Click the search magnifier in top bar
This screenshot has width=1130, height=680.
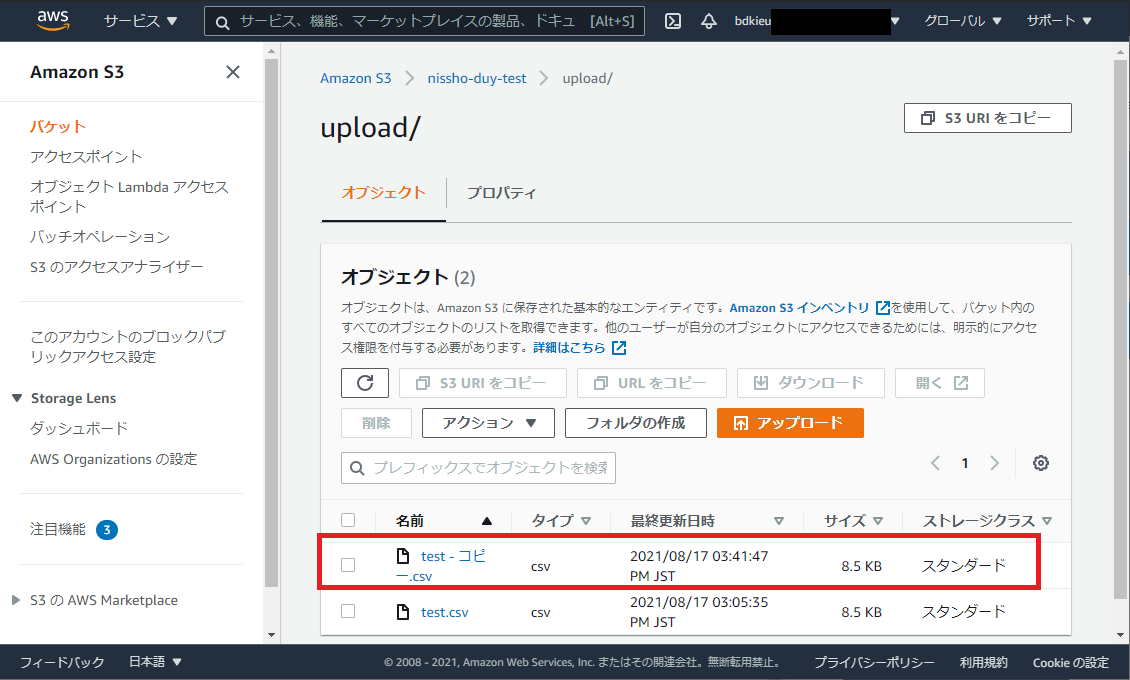click(x=223, y=22)
